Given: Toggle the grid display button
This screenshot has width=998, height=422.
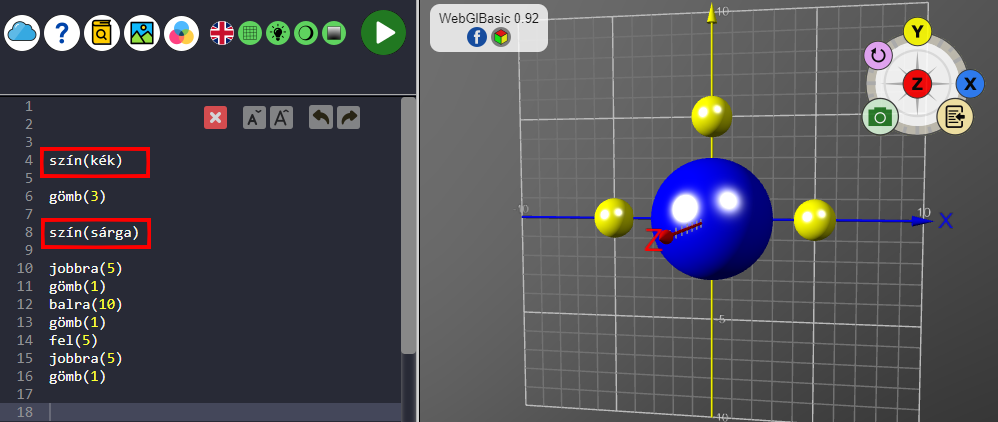Looking at the screenshot, I should [250, 33].
